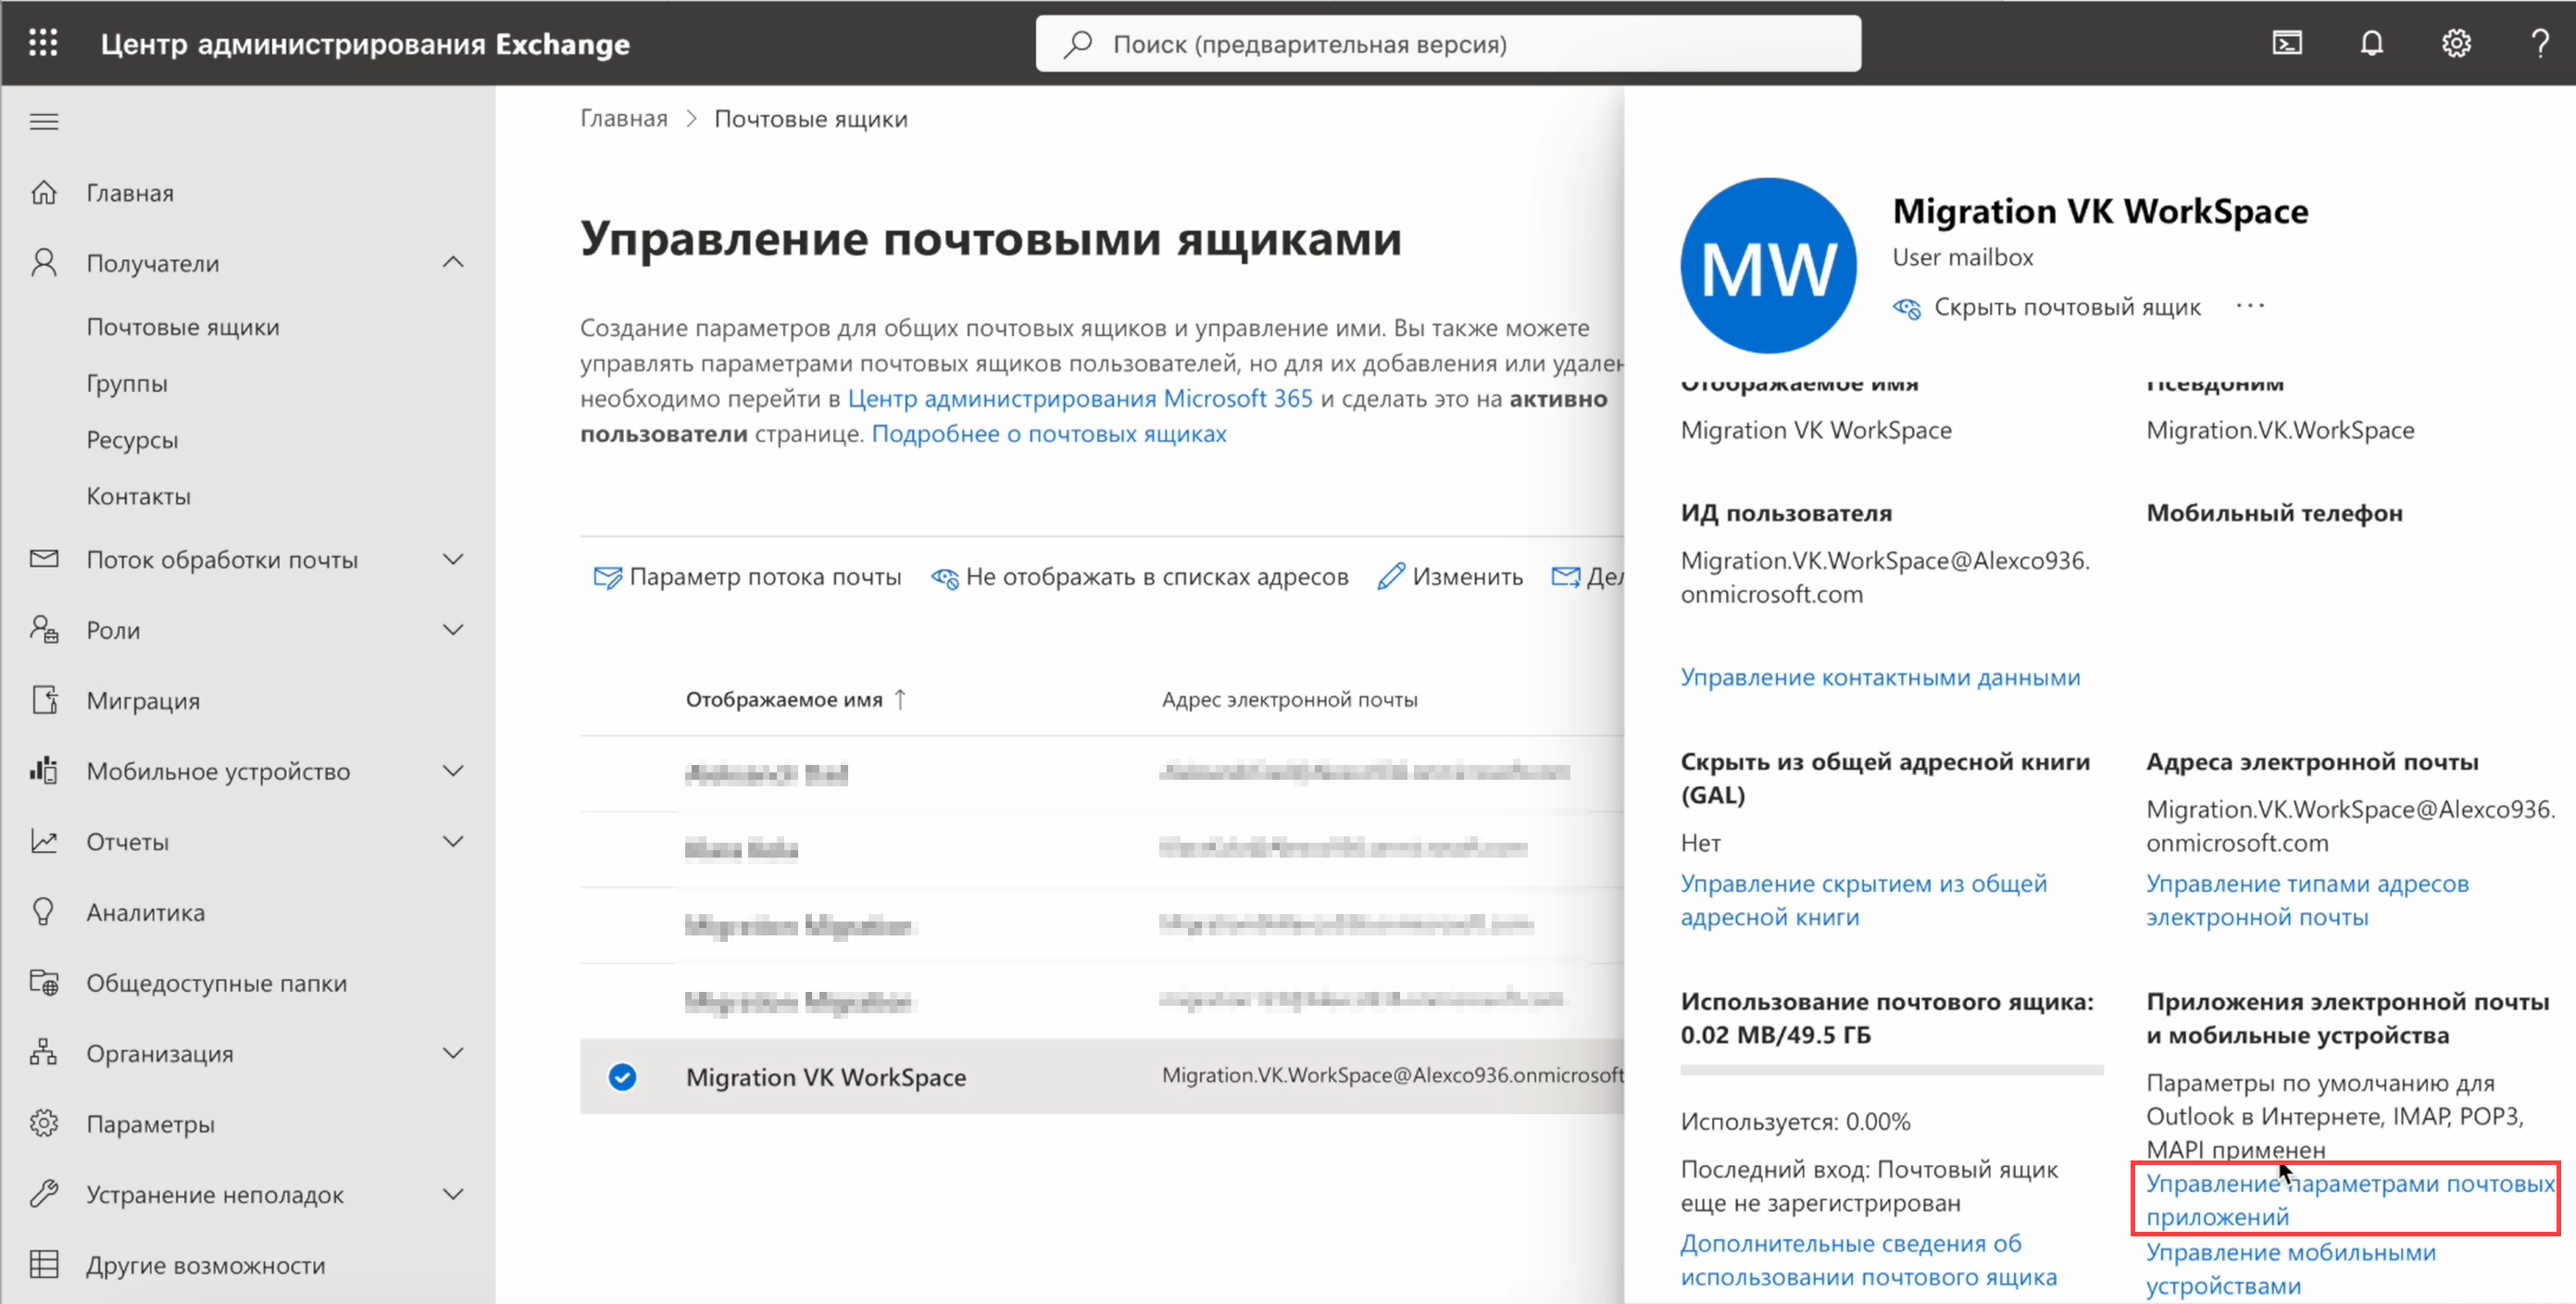This screenshot has height=1304, width=2576.
Task: Open Миграция in the sidebar
Action: point(143,700)
